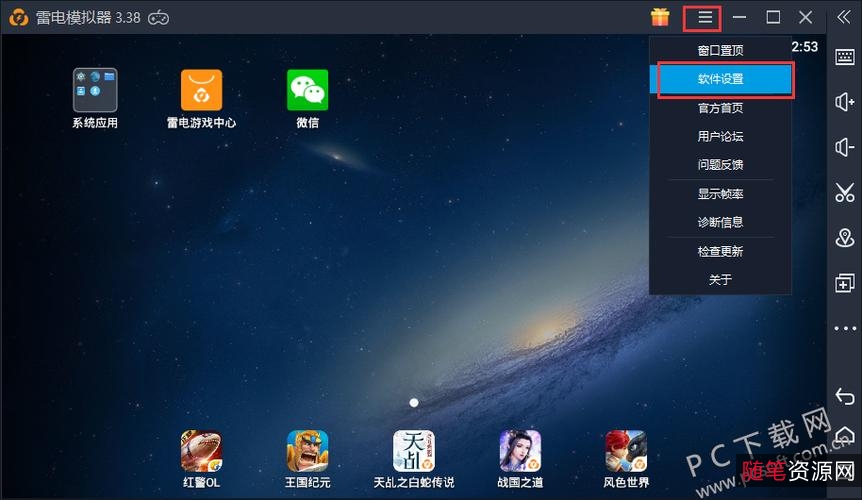
Task: Toggle 窗口置顶 in the menu
Action: (720, 50)
